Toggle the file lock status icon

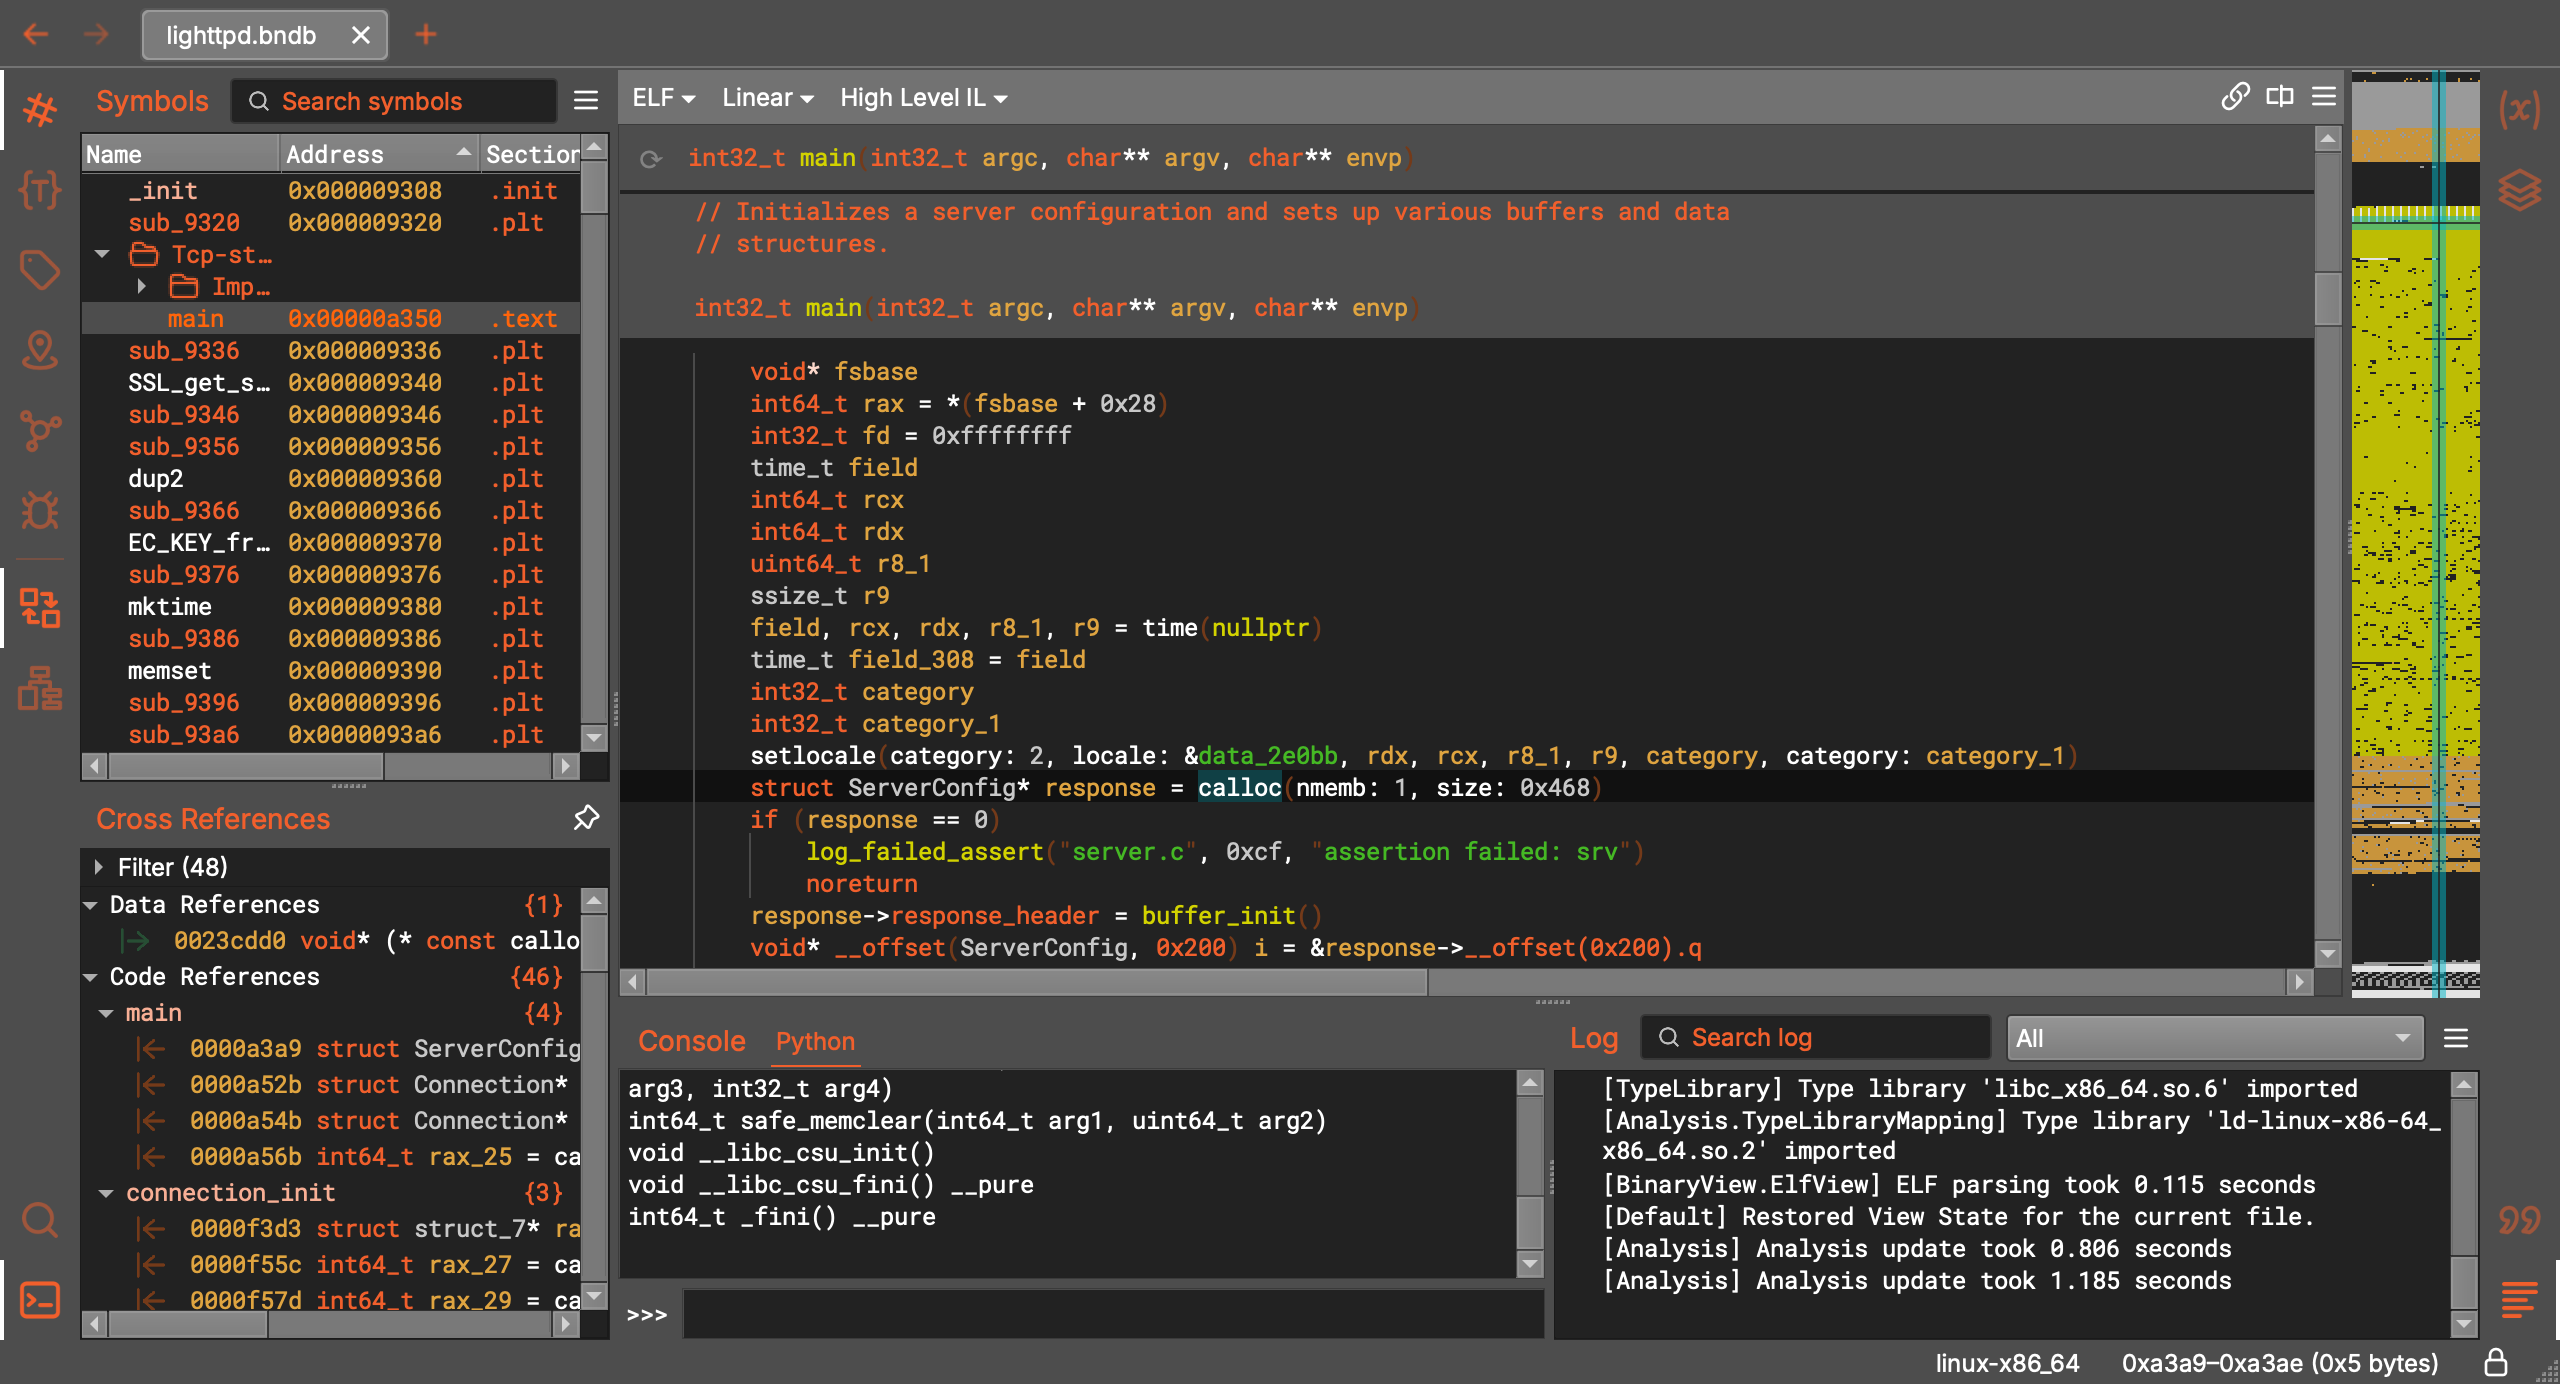[2496, 1362]
